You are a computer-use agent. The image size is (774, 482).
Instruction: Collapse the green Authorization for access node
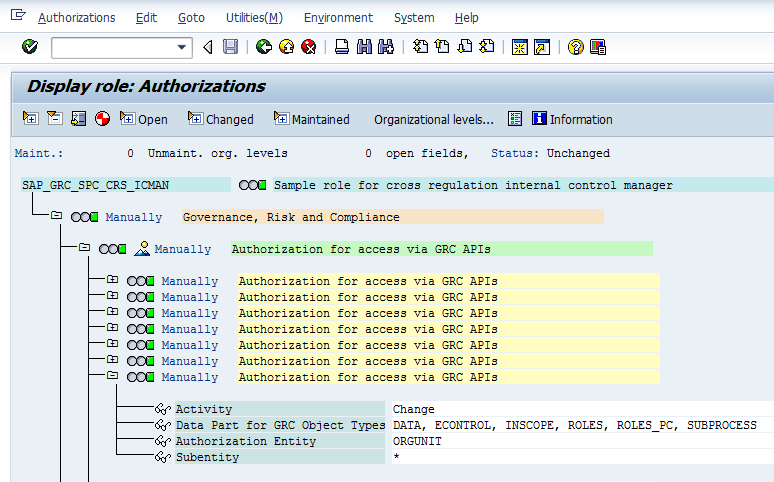84,247
